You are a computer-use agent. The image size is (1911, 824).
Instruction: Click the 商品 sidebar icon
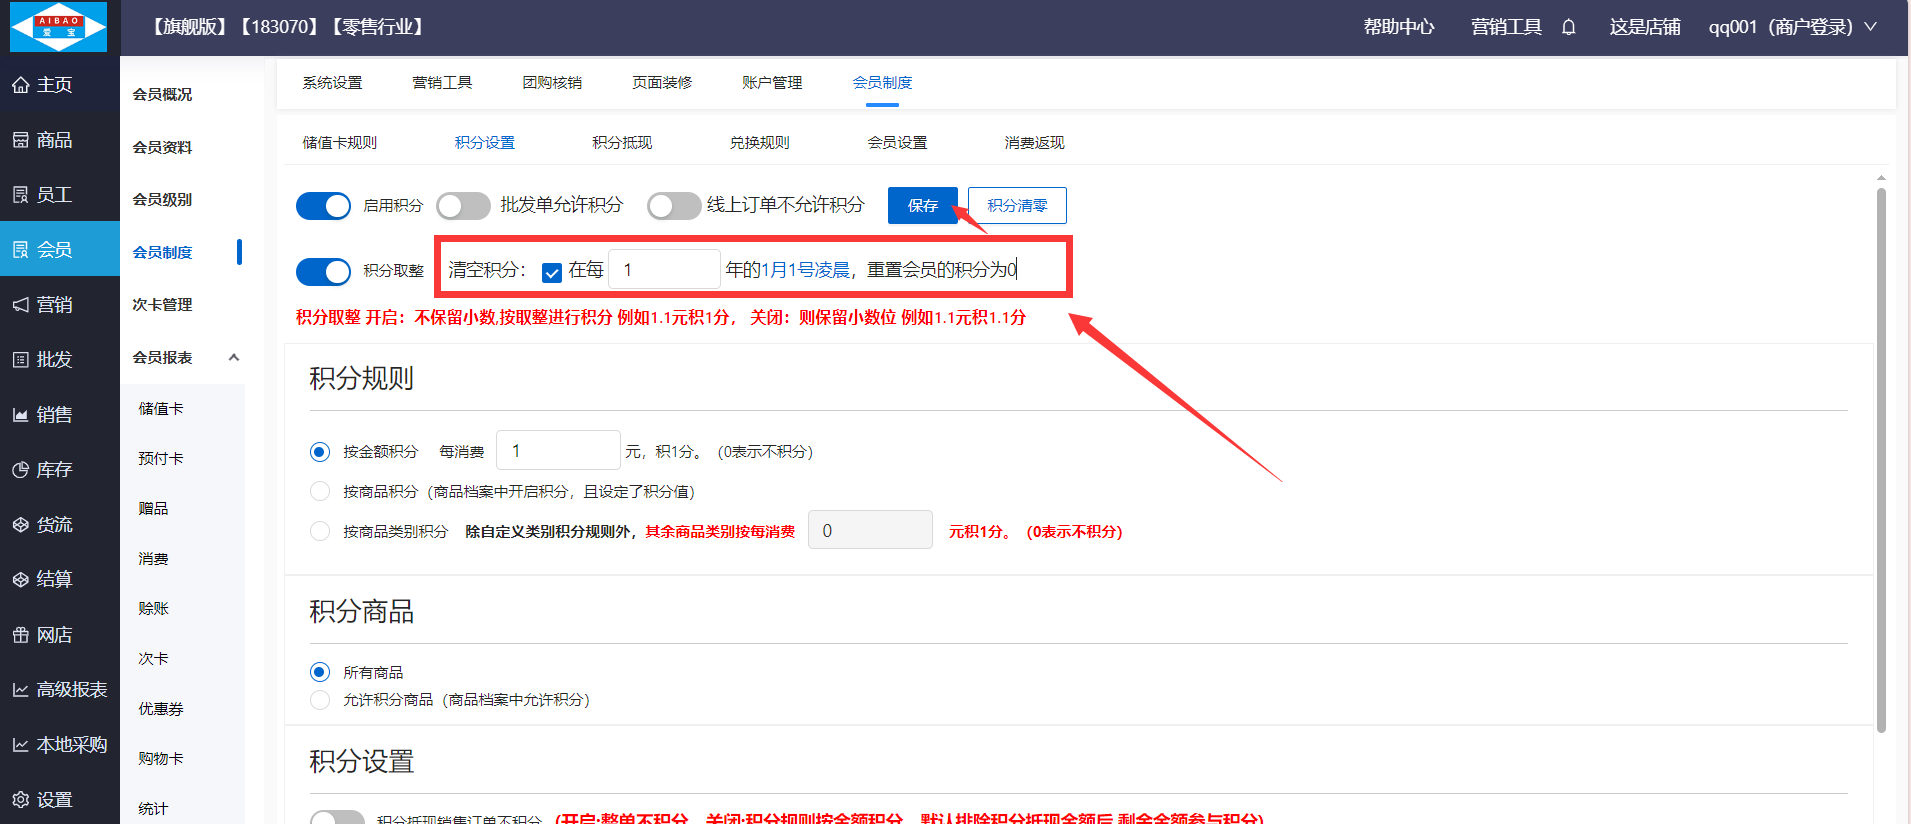point(20,140)
